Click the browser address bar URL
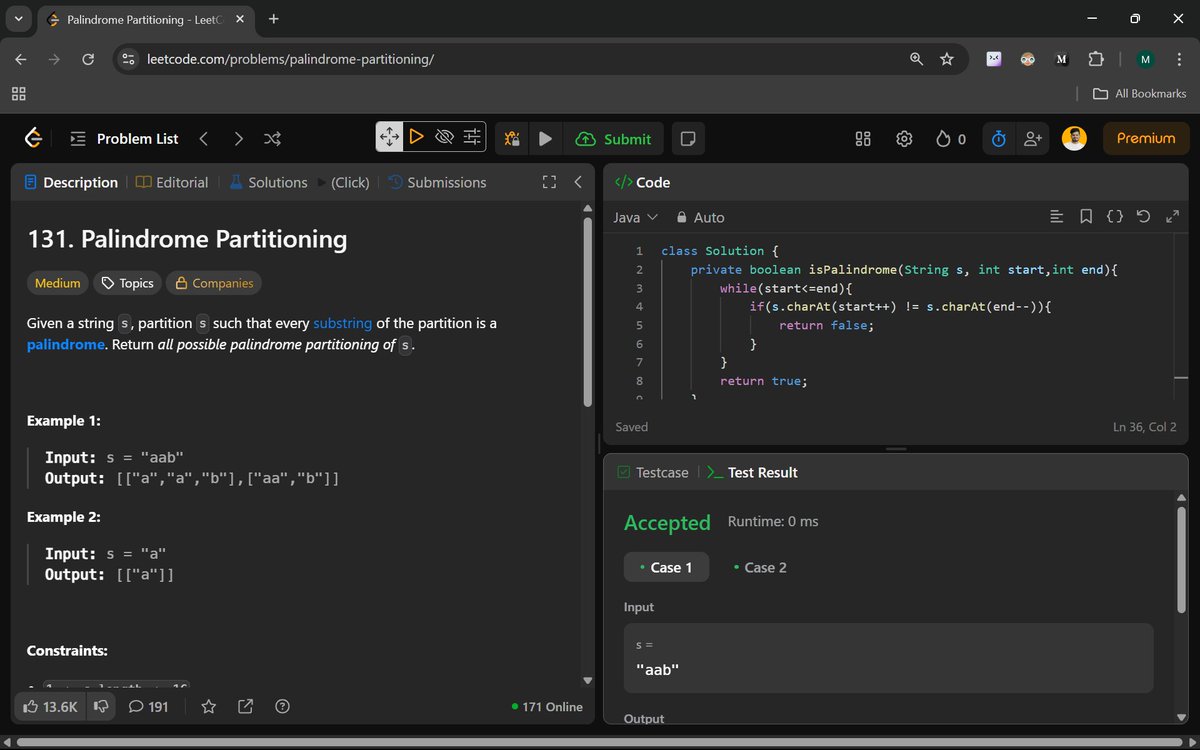The height and width of the screenshot is (750, 1200). pos(291,59)
